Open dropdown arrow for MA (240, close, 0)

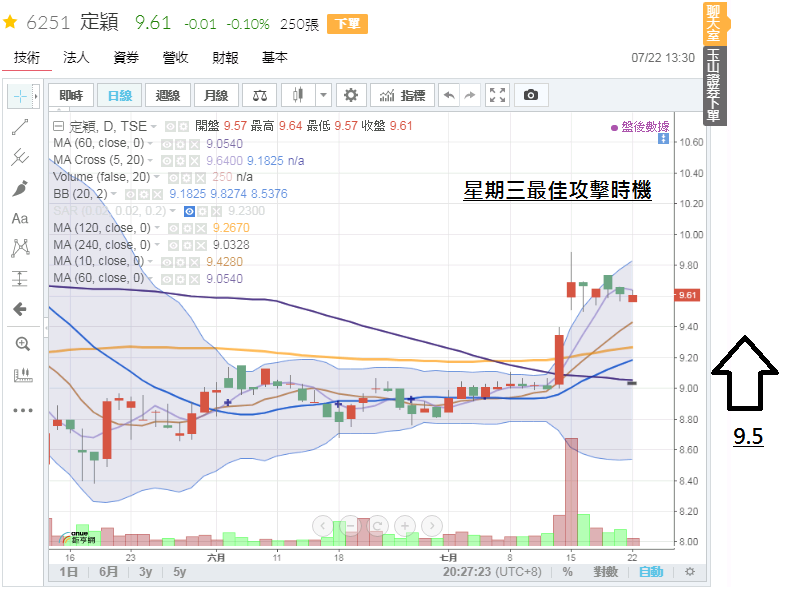coord(157,245)
